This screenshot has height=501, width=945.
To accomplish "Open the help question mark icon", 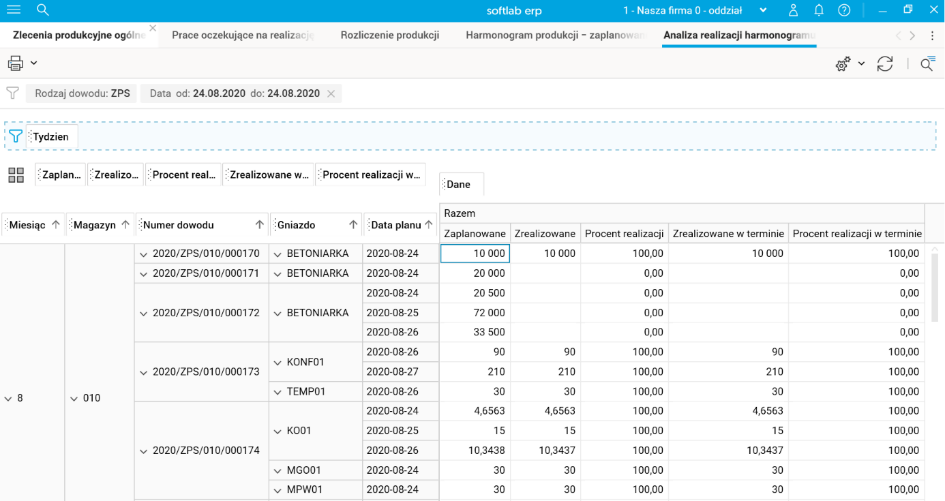I will 845,10.
